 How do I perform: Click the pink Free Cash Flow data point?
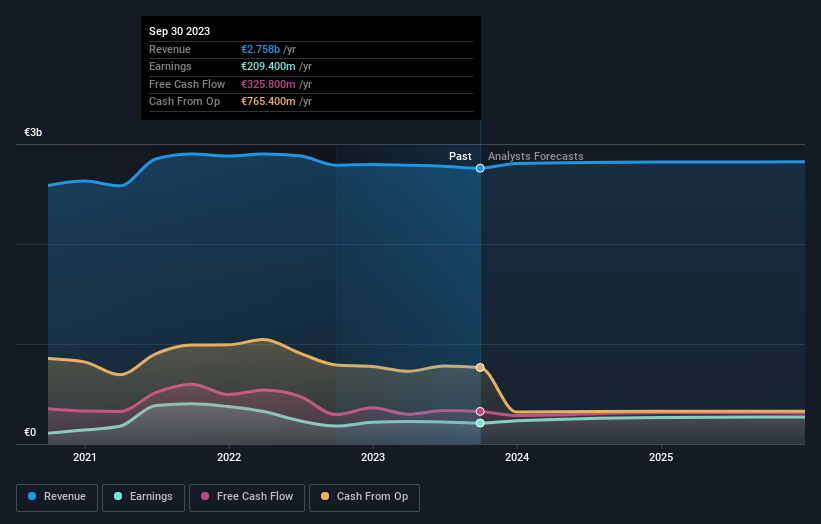pyautogui.click(x=480, y=411)
